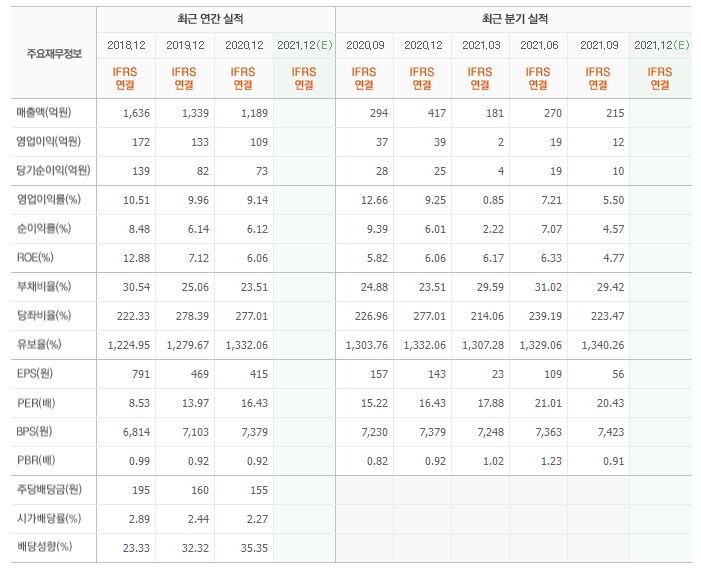Click the 215 revenue value for 2021.09

pos(615,113)
